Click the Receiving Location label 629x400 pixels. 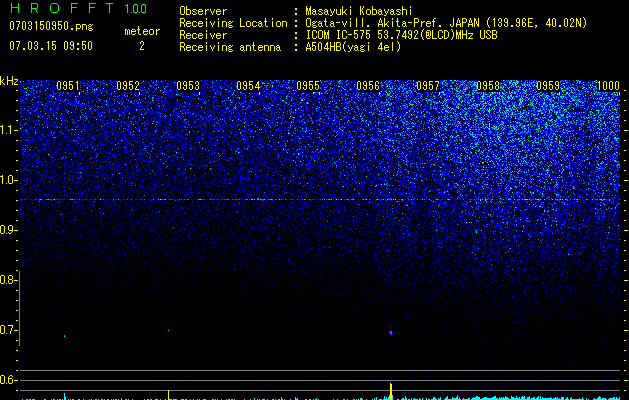coord(233,23)
